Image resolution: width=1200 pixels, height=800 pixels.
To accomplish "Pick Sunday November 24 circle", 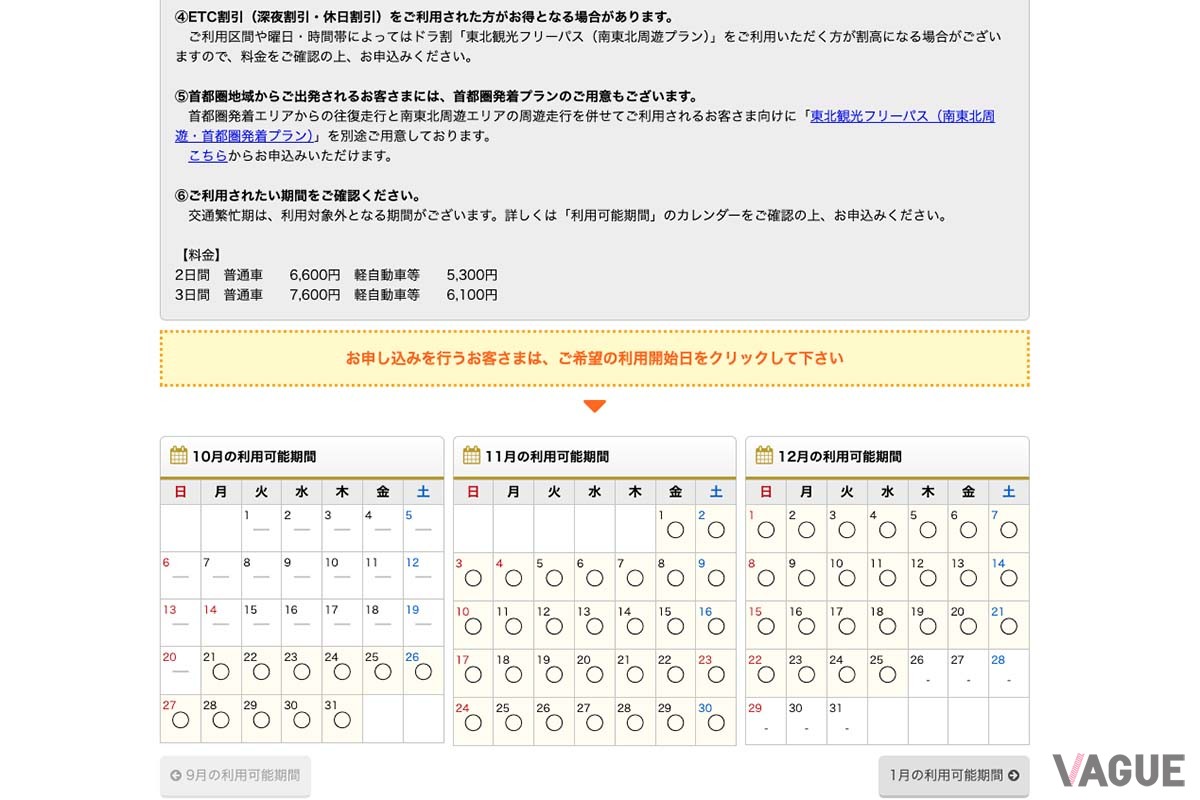I will 473,722.
